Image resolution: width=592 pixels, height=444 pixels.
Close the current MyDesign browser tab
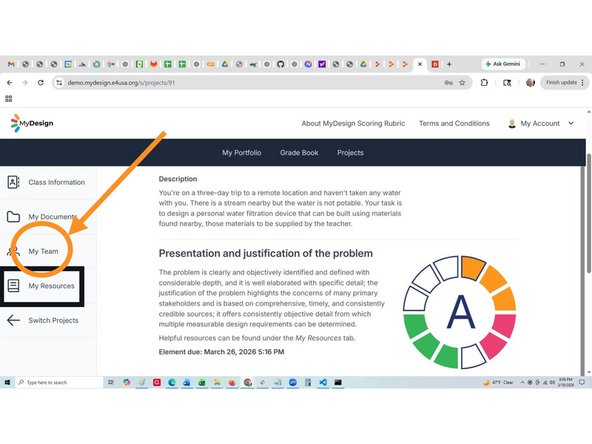pyautogui.click(x=420, y=64)
